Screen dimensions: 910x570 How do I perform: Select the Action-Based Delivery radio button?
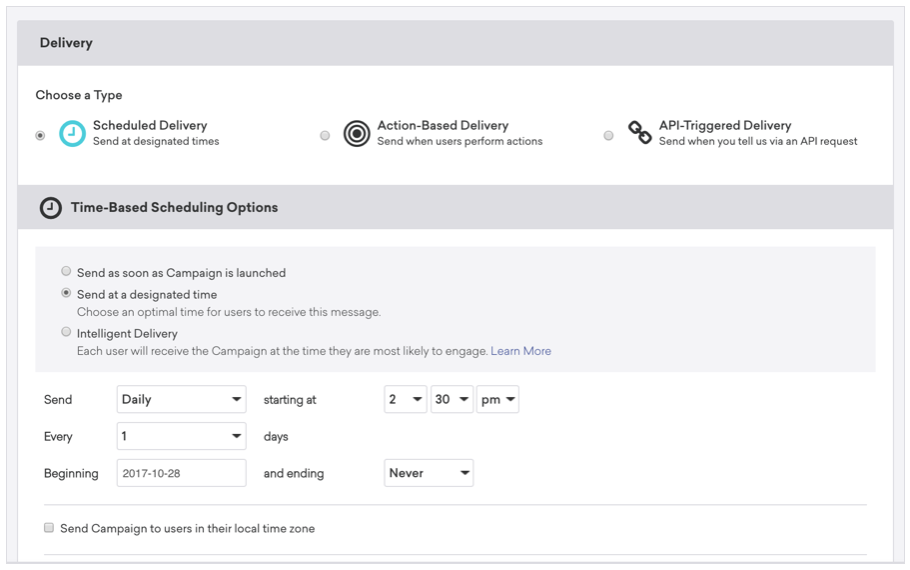coord(325,135)
